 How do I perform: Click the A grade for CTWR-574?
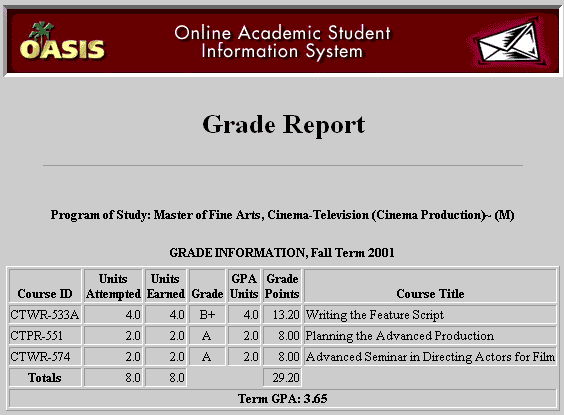click(207, 356)
